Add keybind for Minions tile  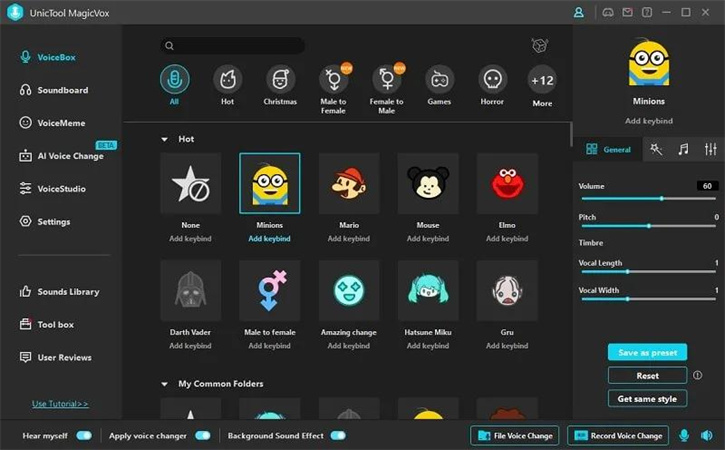click(270, 239)
